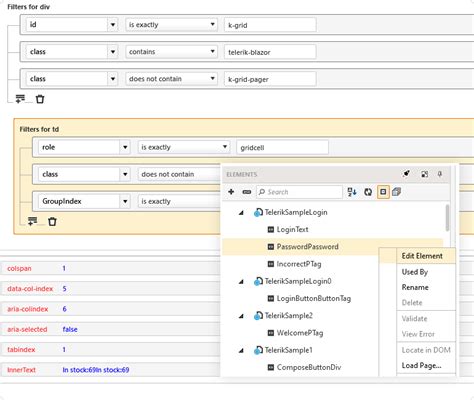The image size is (474, 400).
Task: Click the refresh icon in Elements toolbar
Action: [368, 192]
